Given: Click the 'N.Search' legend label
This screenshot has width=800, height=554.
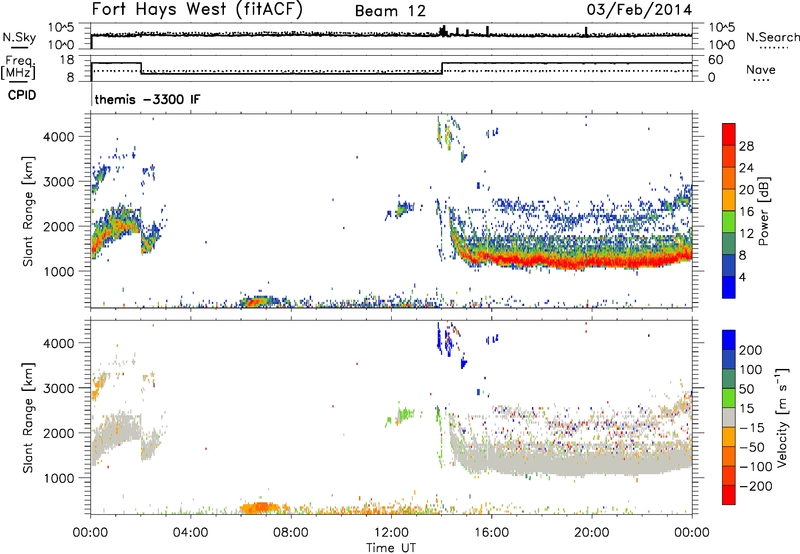Looking at the screenshot, I should (772, 37).
